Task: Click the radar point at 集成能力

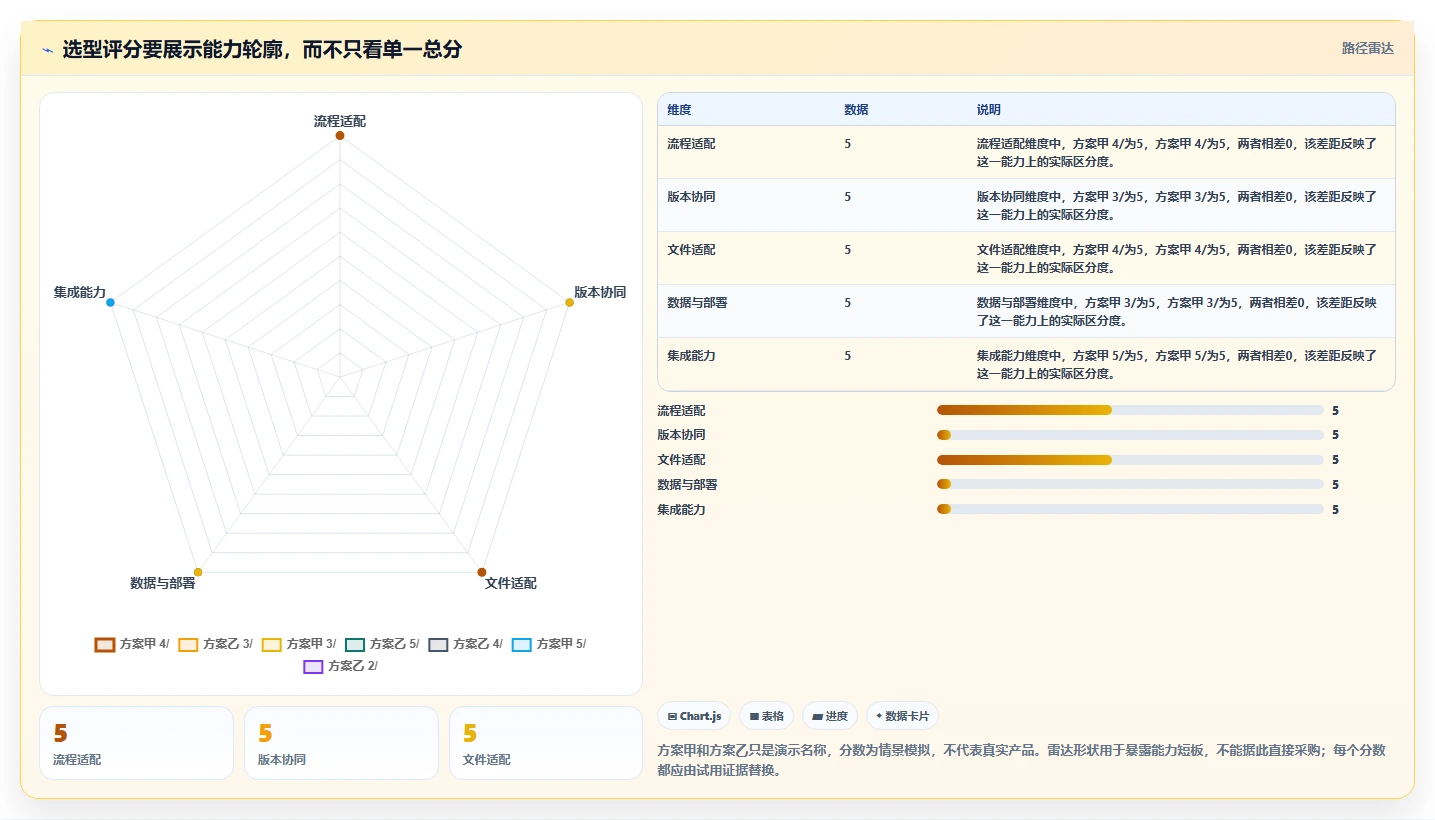Action: coord(110,302)
